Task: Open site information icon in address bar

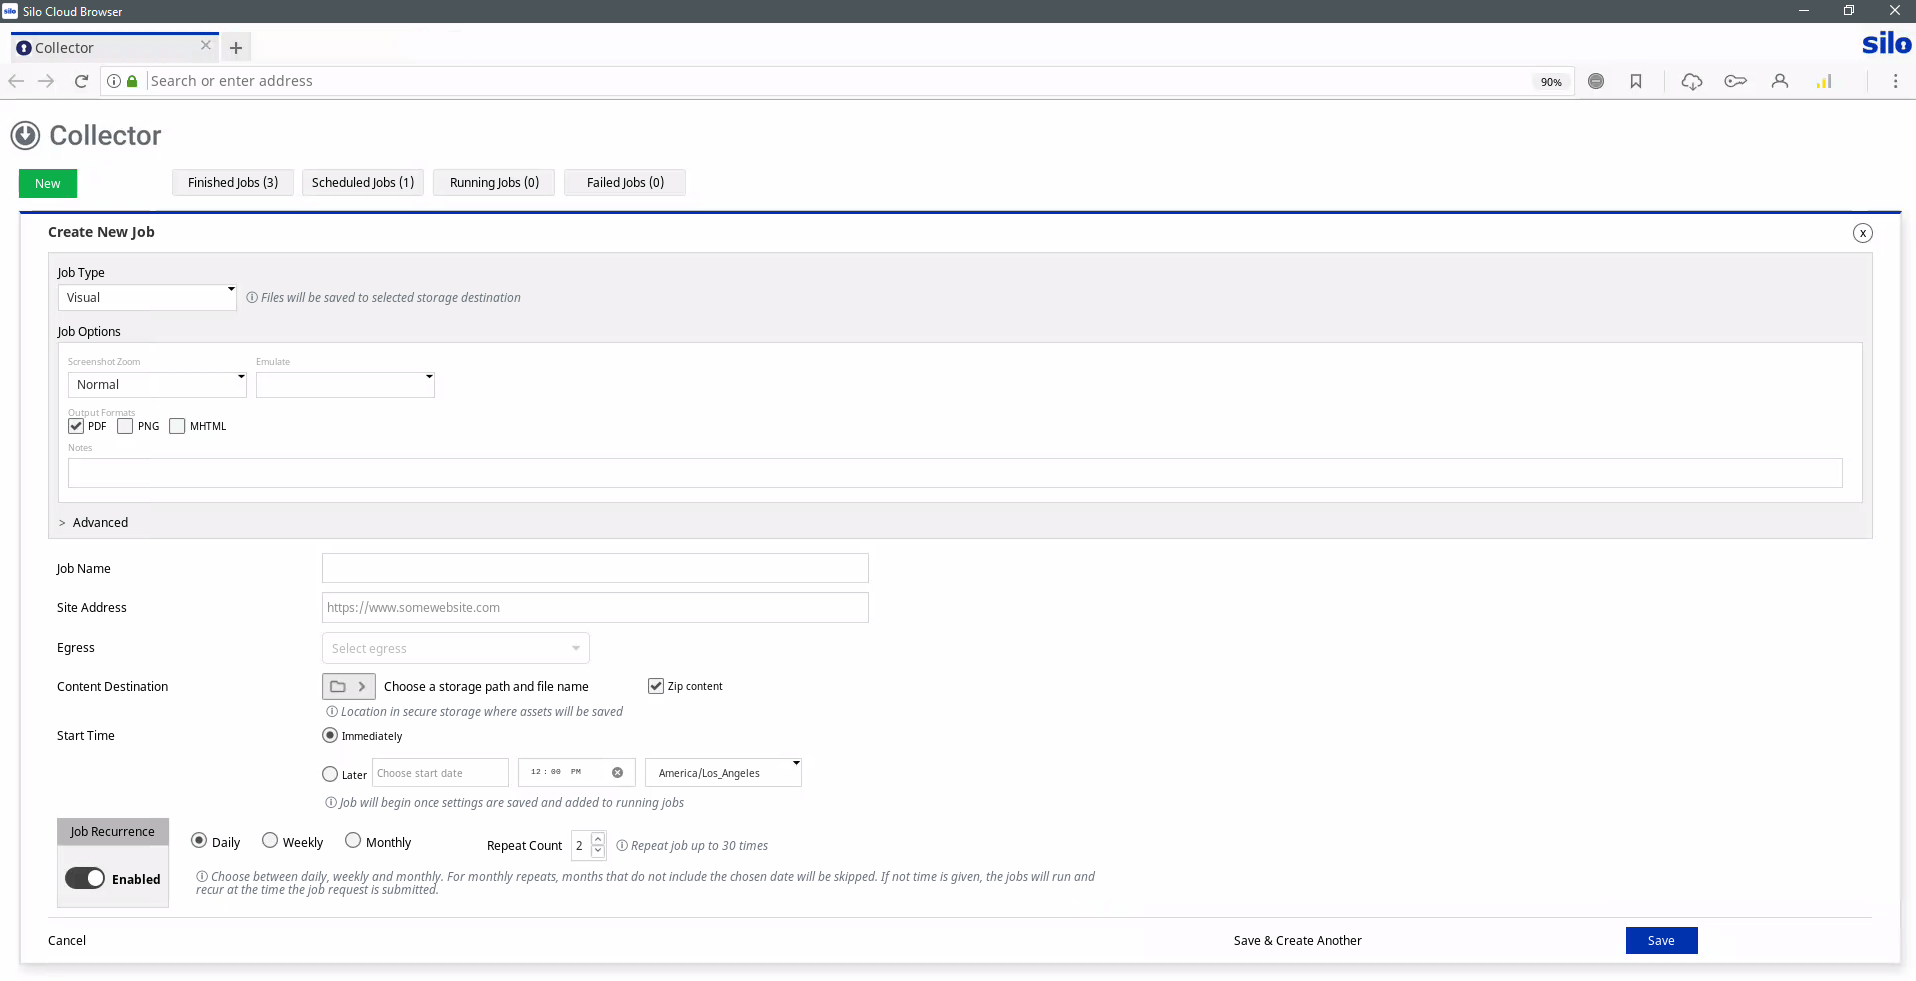Action: tap(114, 81)
